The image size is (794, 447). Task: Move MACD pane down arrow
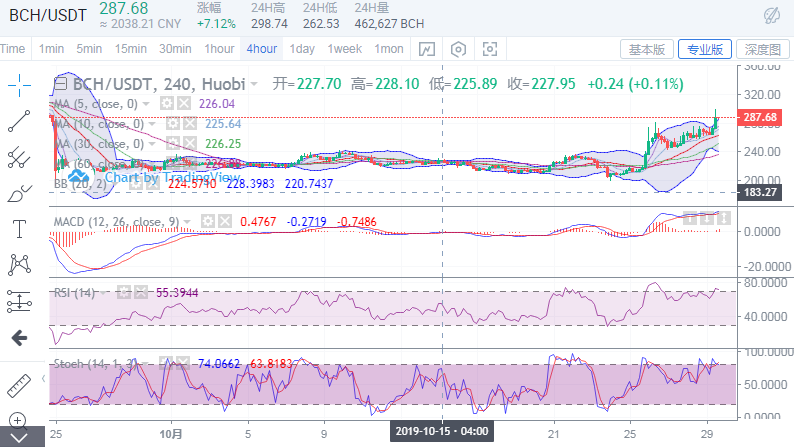[x=706, y=218]
